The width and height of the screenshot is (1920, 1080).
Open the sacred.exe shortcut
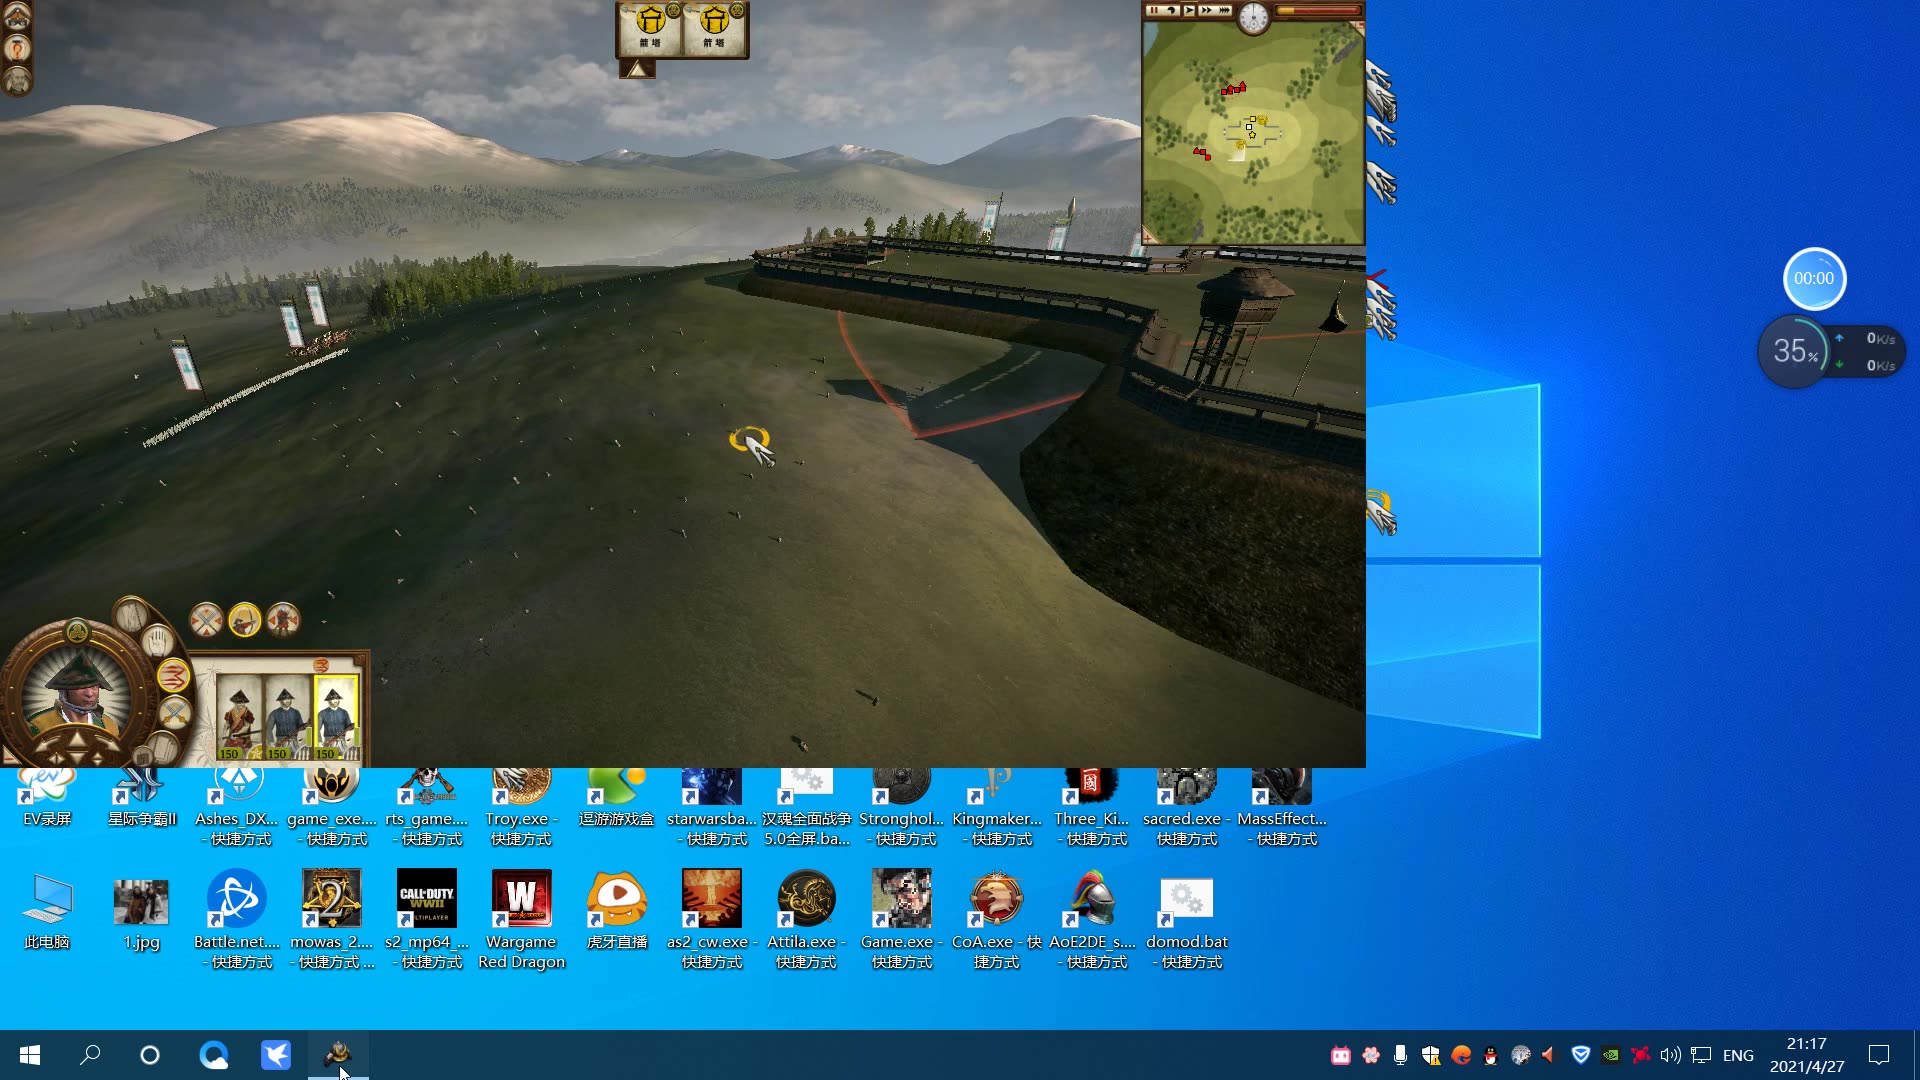(x=1187, y=808)
